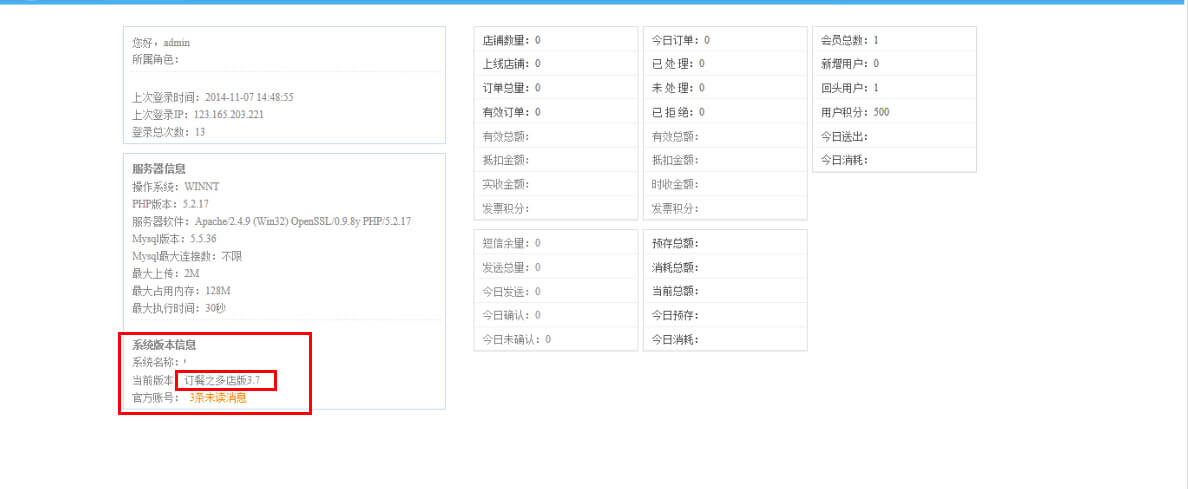Click the 今日未确认 unconfirmed today row
The width and height of the screenshot is (1188, 489).
pos(556,339)
